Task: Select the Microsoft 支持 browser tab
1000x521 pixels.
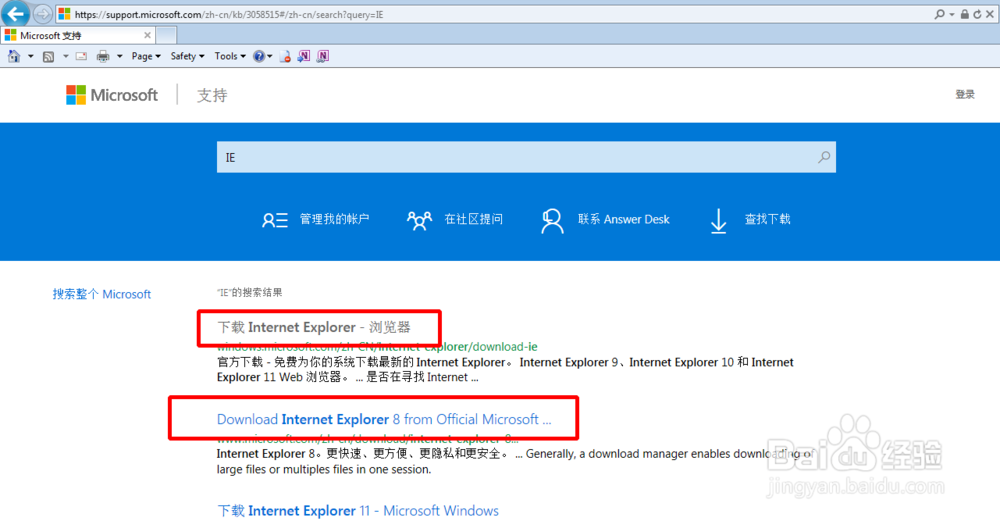Action: (78, 36)
